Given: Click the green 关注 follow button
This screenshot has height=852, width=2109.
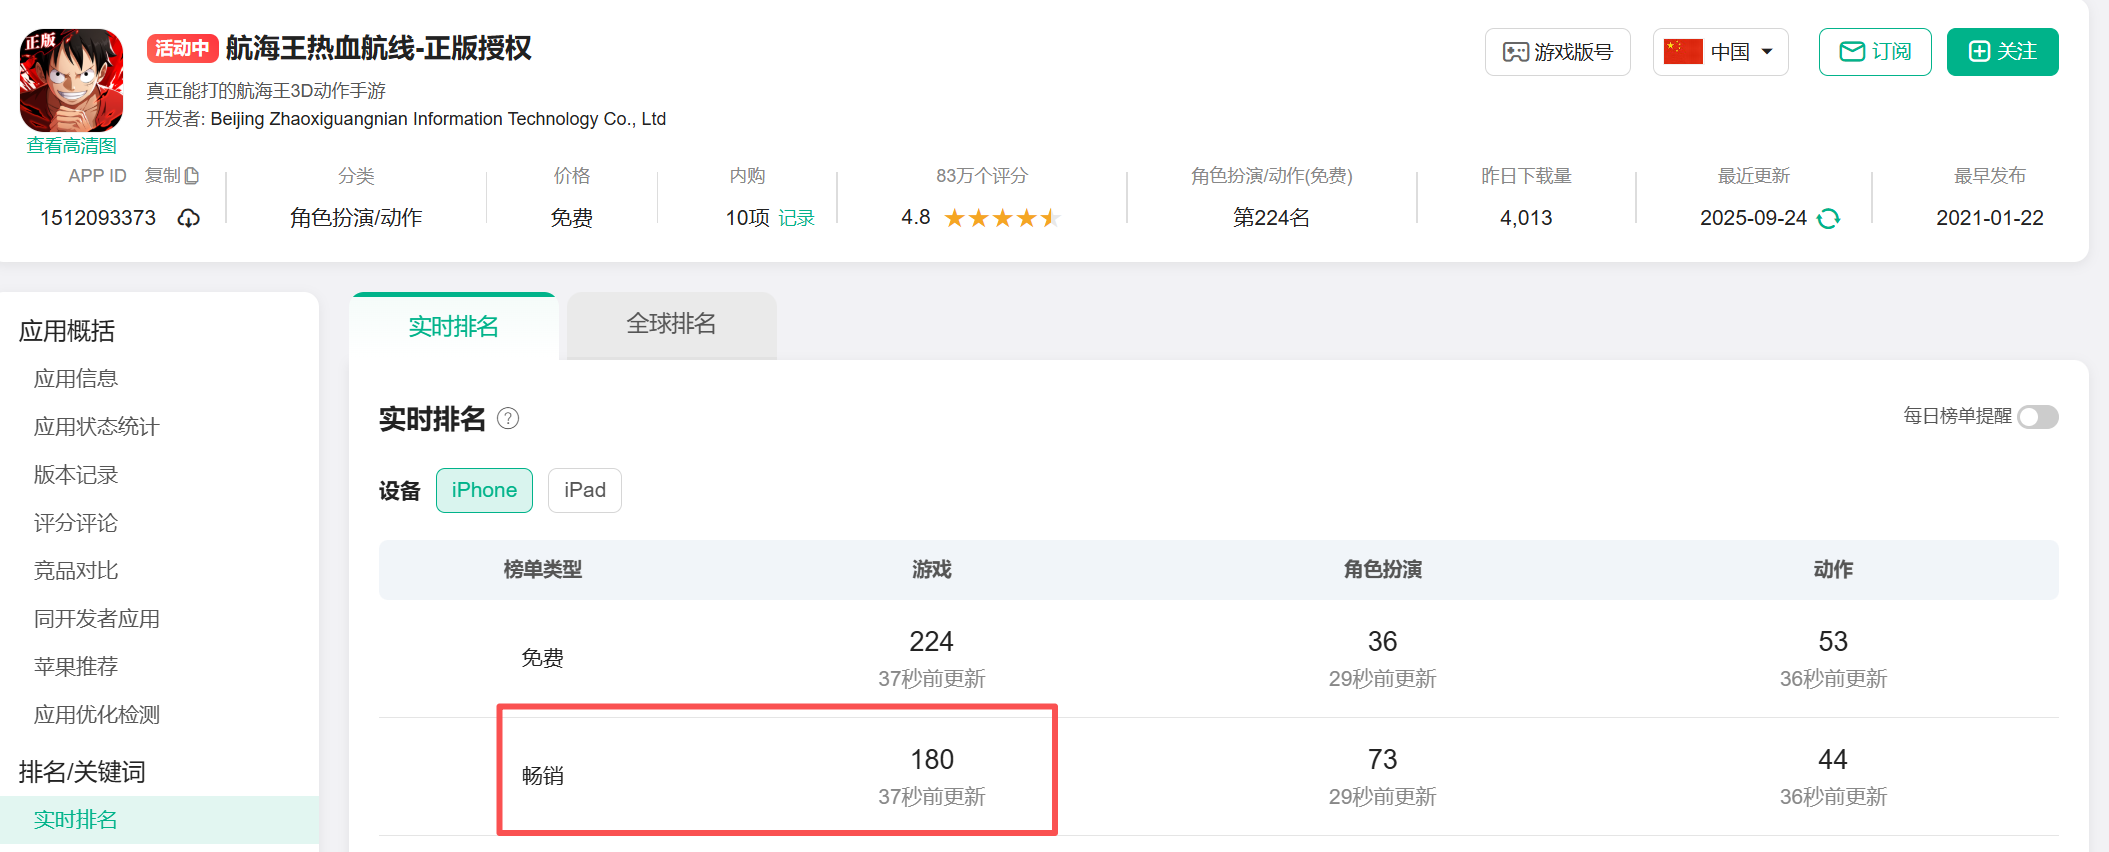Looking at the screenshot, I should [2002, 52].
